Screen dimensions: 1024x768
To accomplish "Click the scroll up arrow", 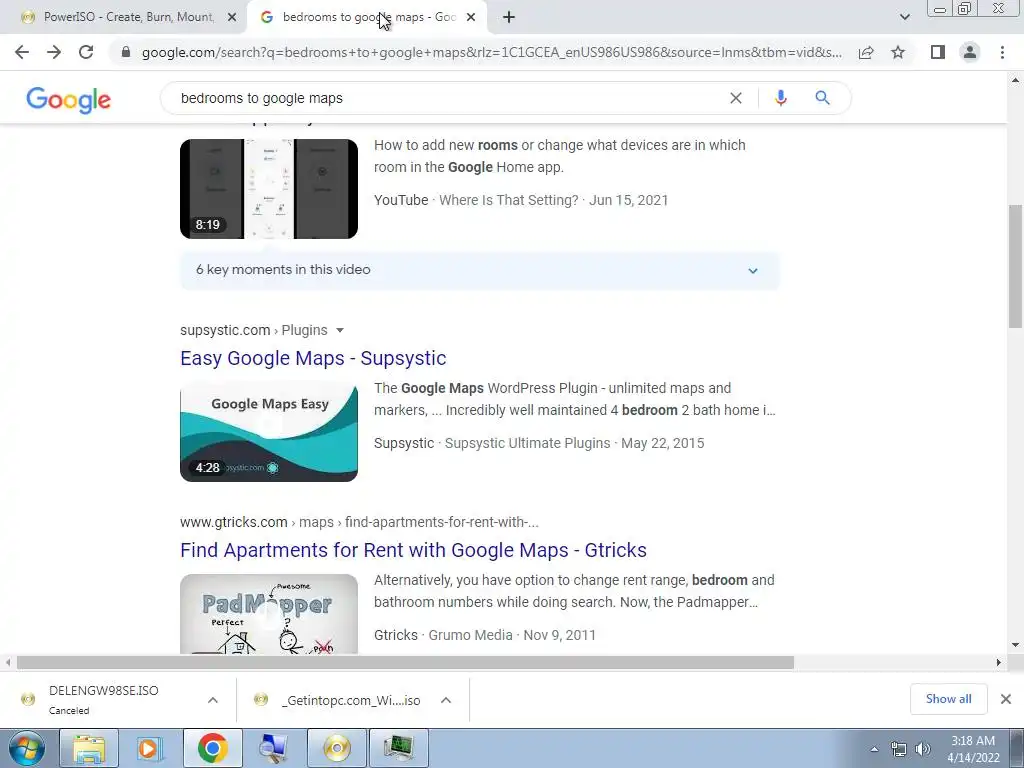I will click(1015, 80).
